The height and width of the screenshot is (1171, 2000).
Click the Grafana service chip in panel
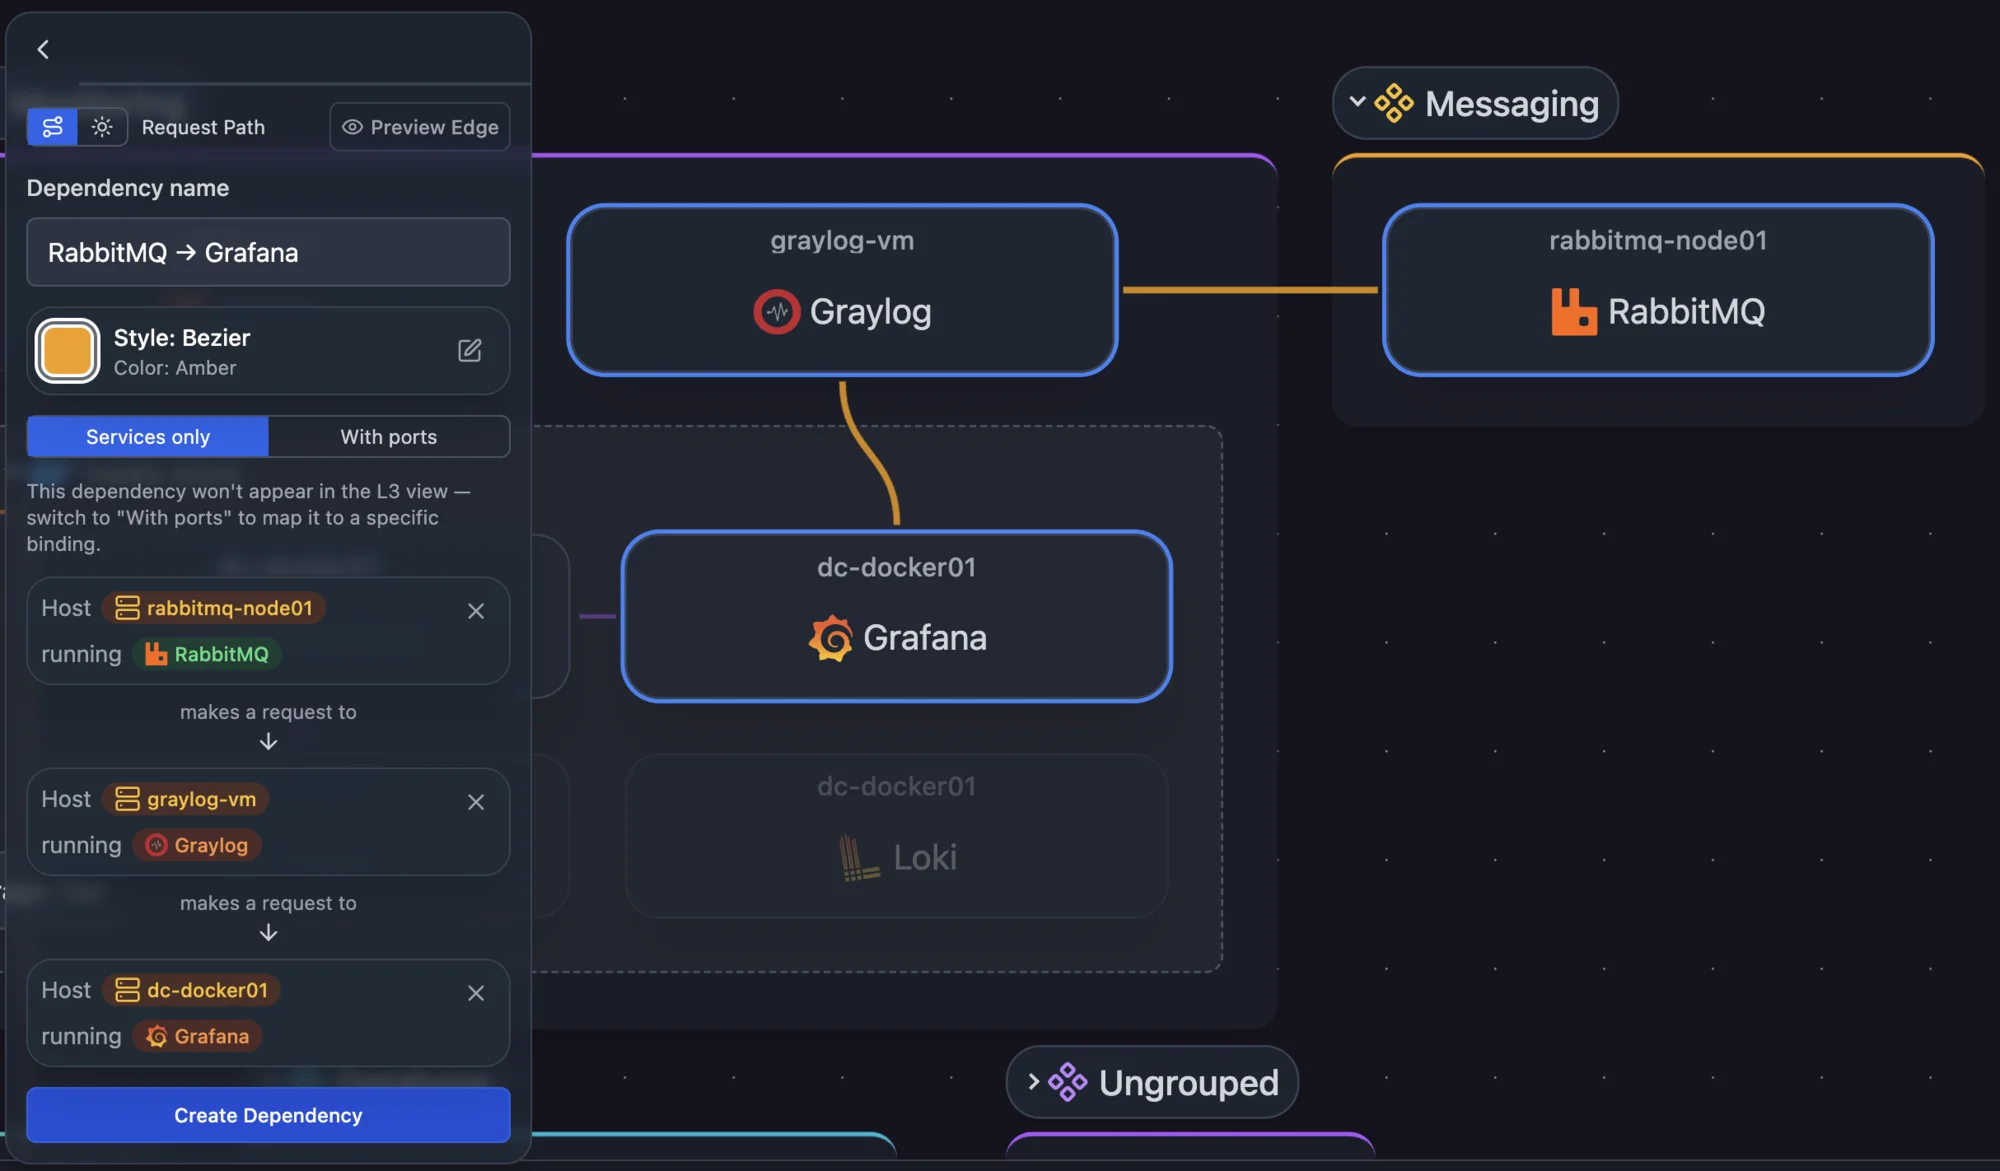click(197, 1036)
